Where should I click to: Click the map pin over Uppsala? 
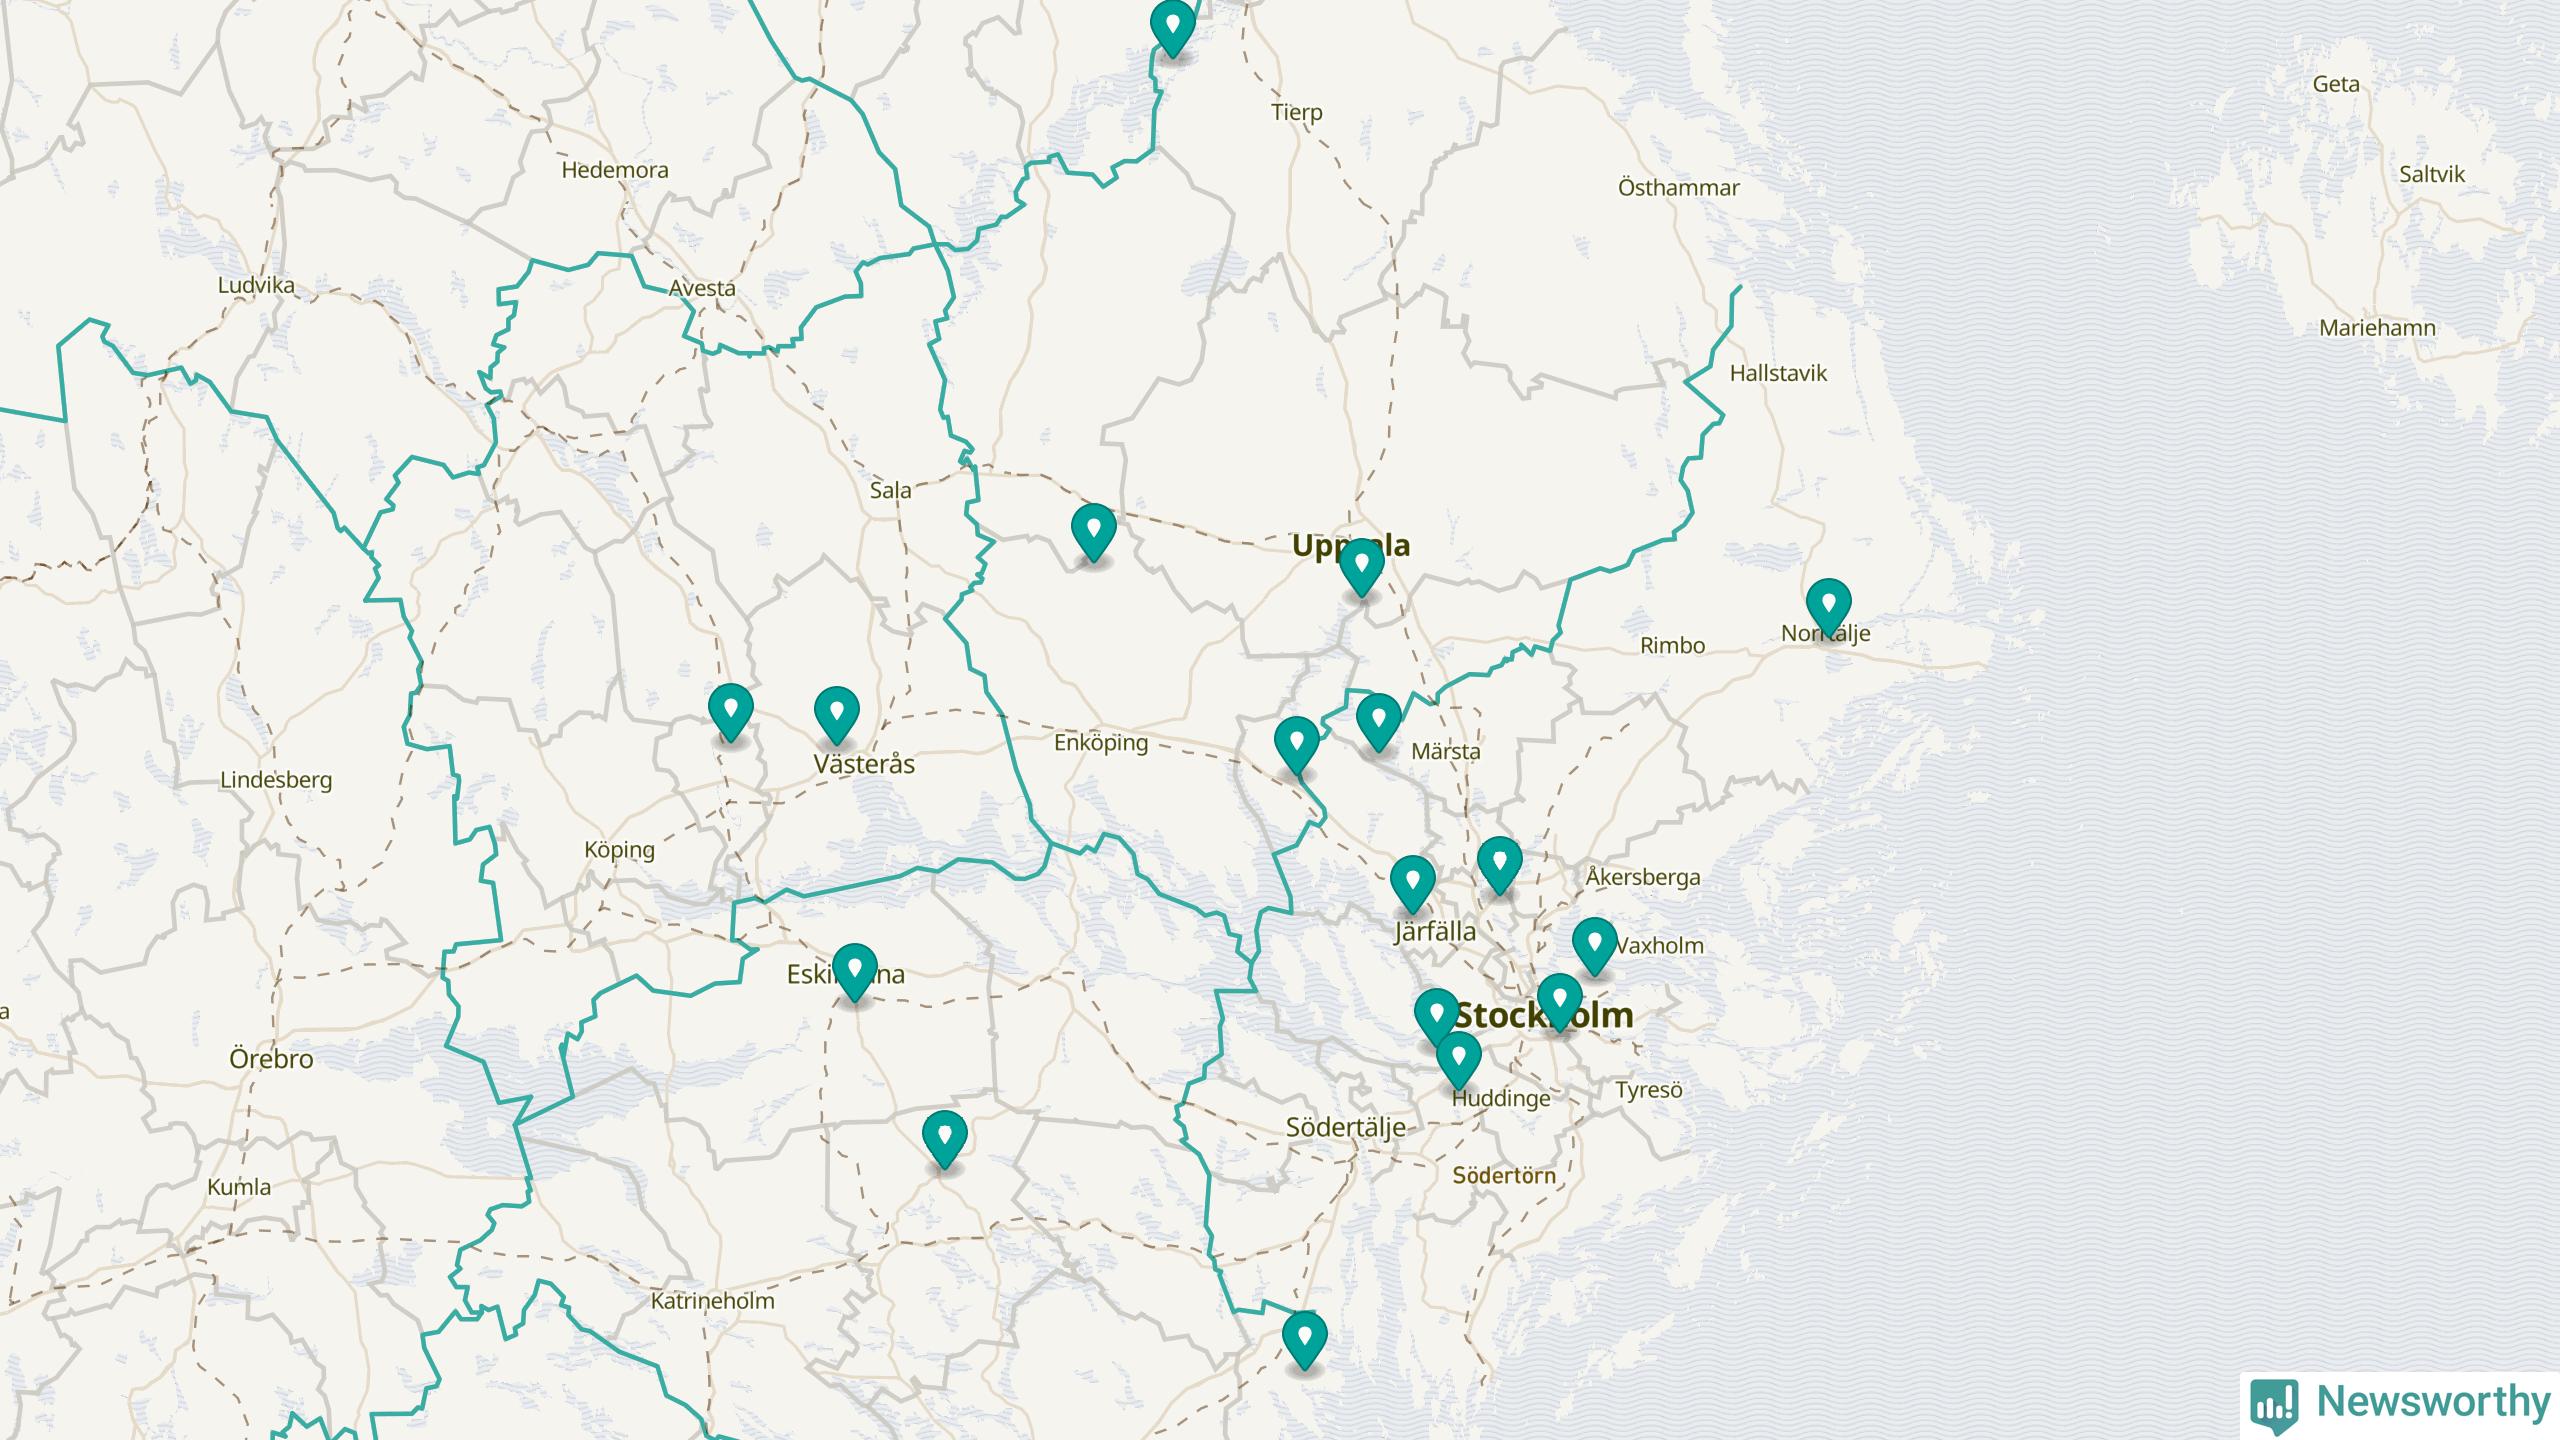click(1361, 564)
